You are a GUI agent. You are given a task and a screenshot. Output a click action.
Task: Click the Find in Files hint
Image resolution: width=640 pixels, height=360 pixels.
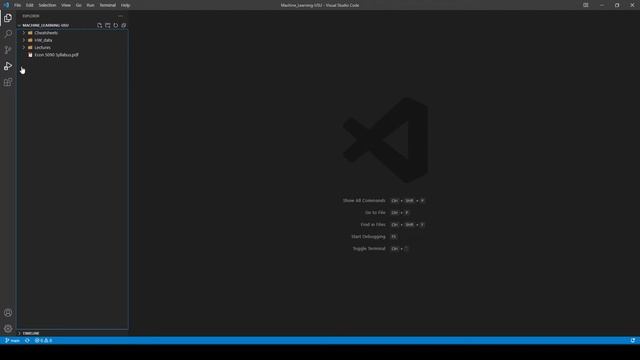pyautogui.click(x=373, y=224)
